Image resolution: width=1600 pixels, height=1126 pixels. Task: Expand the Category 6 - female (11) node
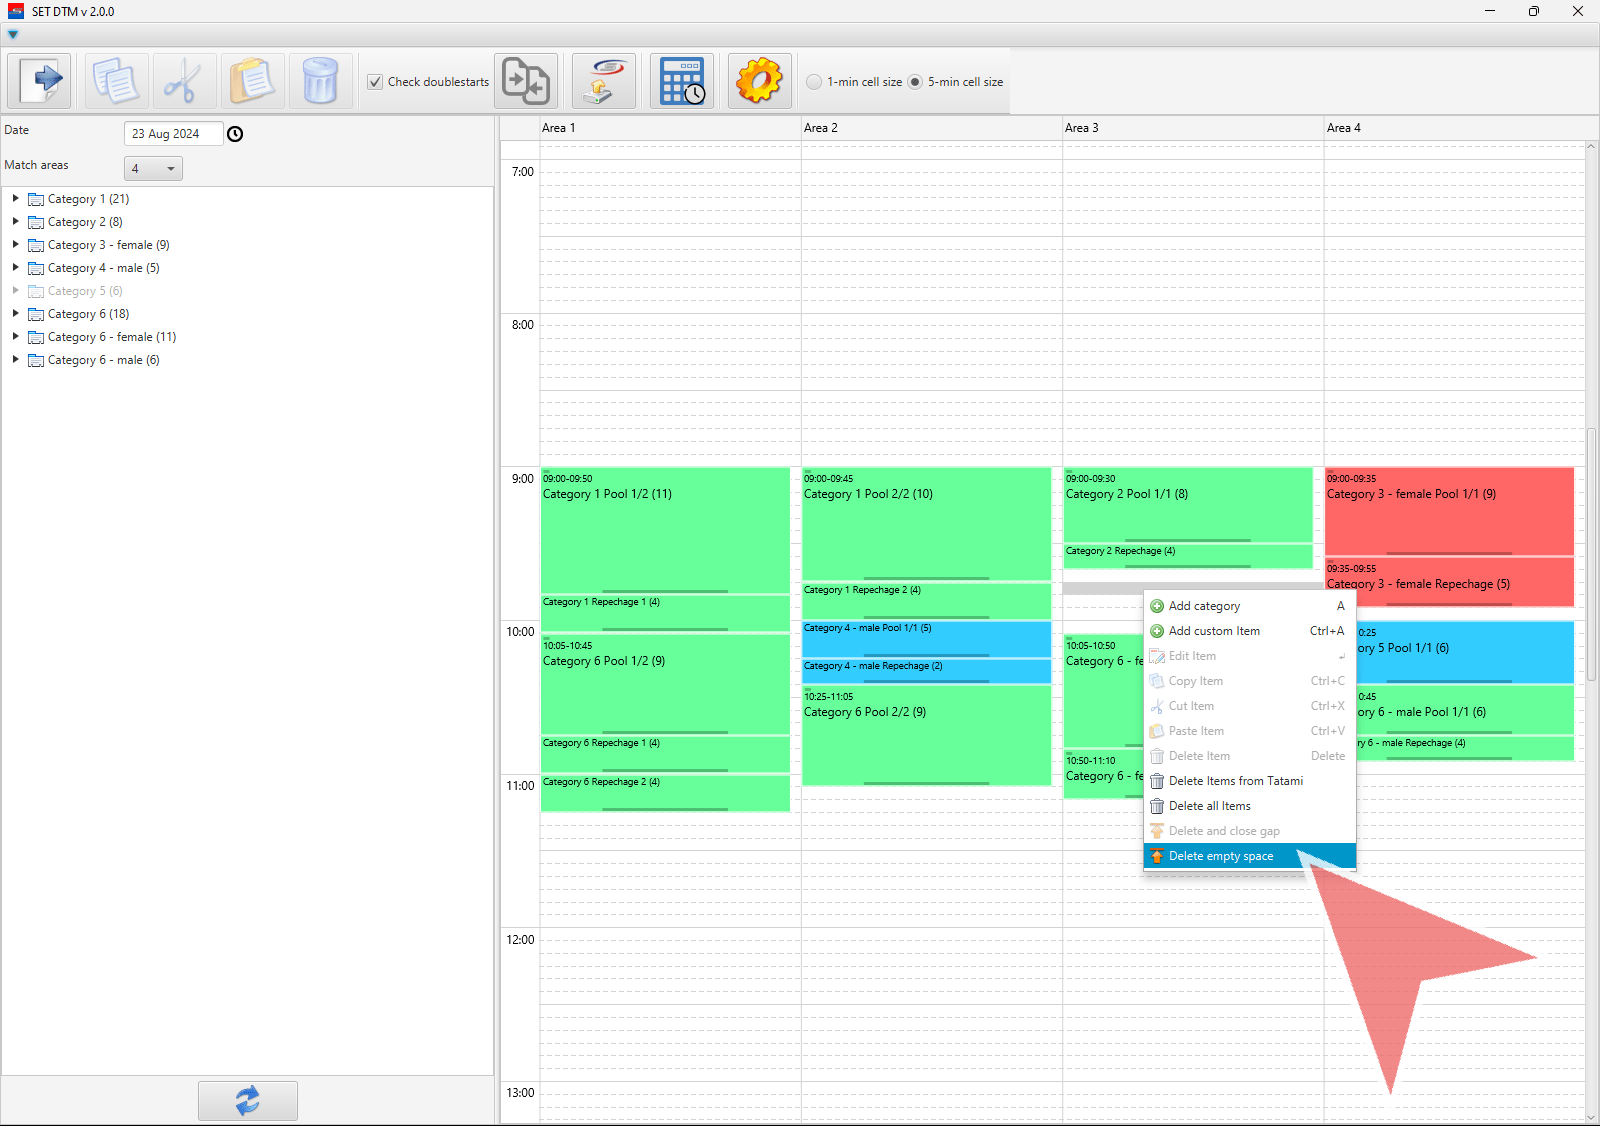pos(16,337)
